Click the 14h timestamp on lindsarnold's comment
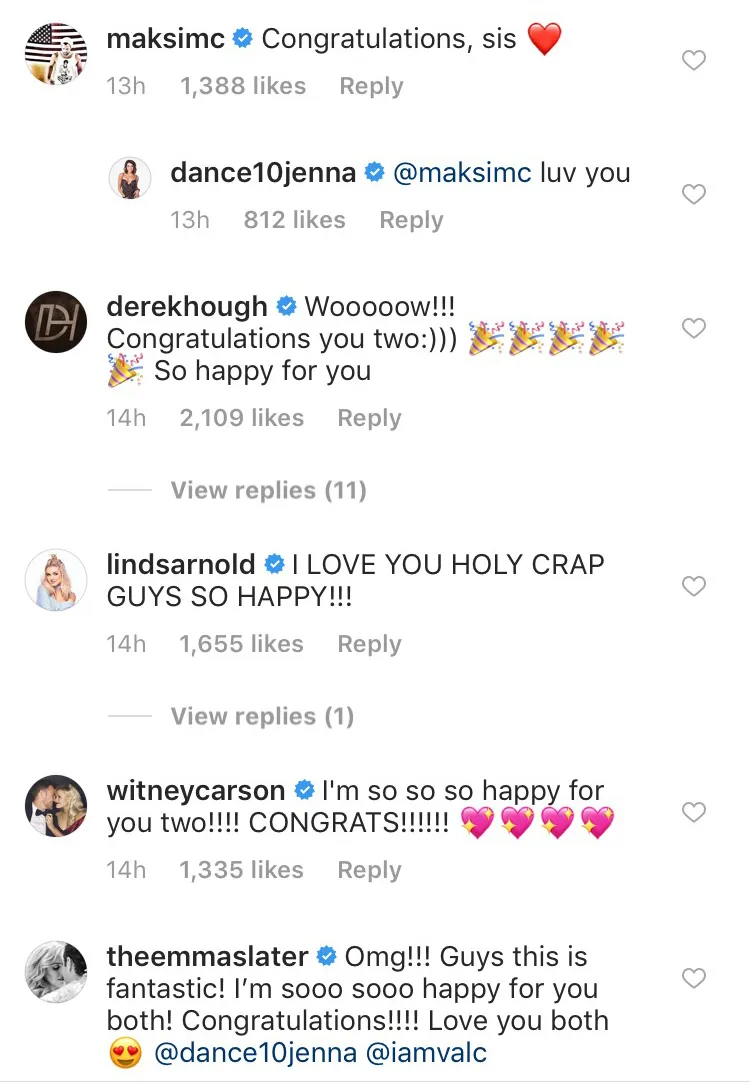750x1082 pixels. 125,644
